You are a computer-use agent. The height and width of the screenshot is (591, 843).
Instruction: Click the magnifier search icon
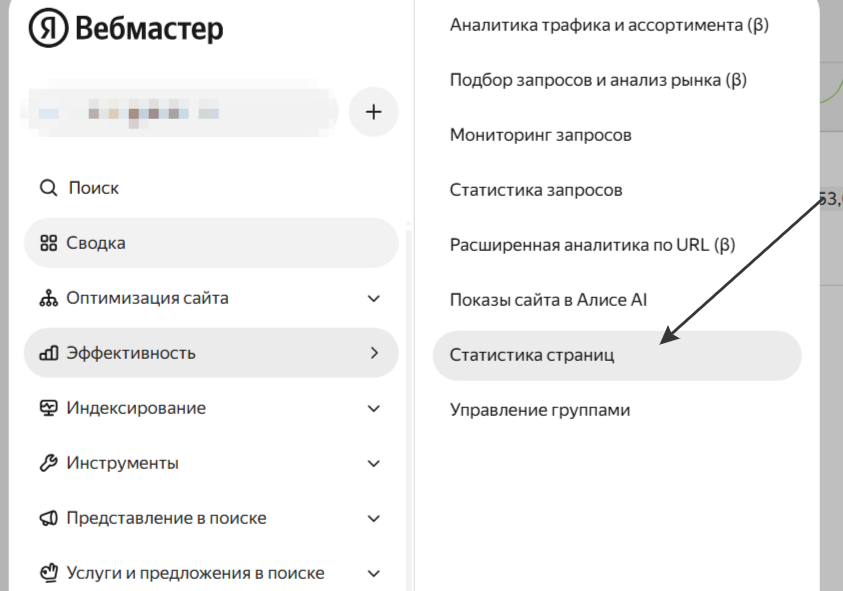[48, 188]
